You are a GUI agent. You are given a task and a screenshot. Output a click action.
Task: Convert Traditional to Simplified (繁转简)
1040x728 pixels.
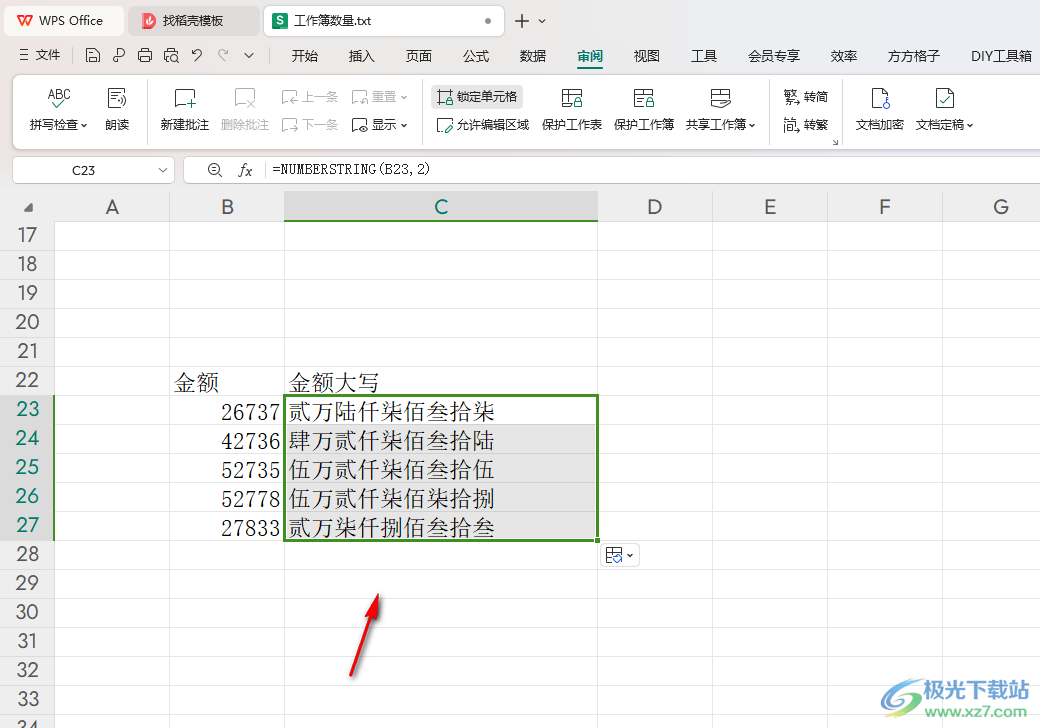805,97
